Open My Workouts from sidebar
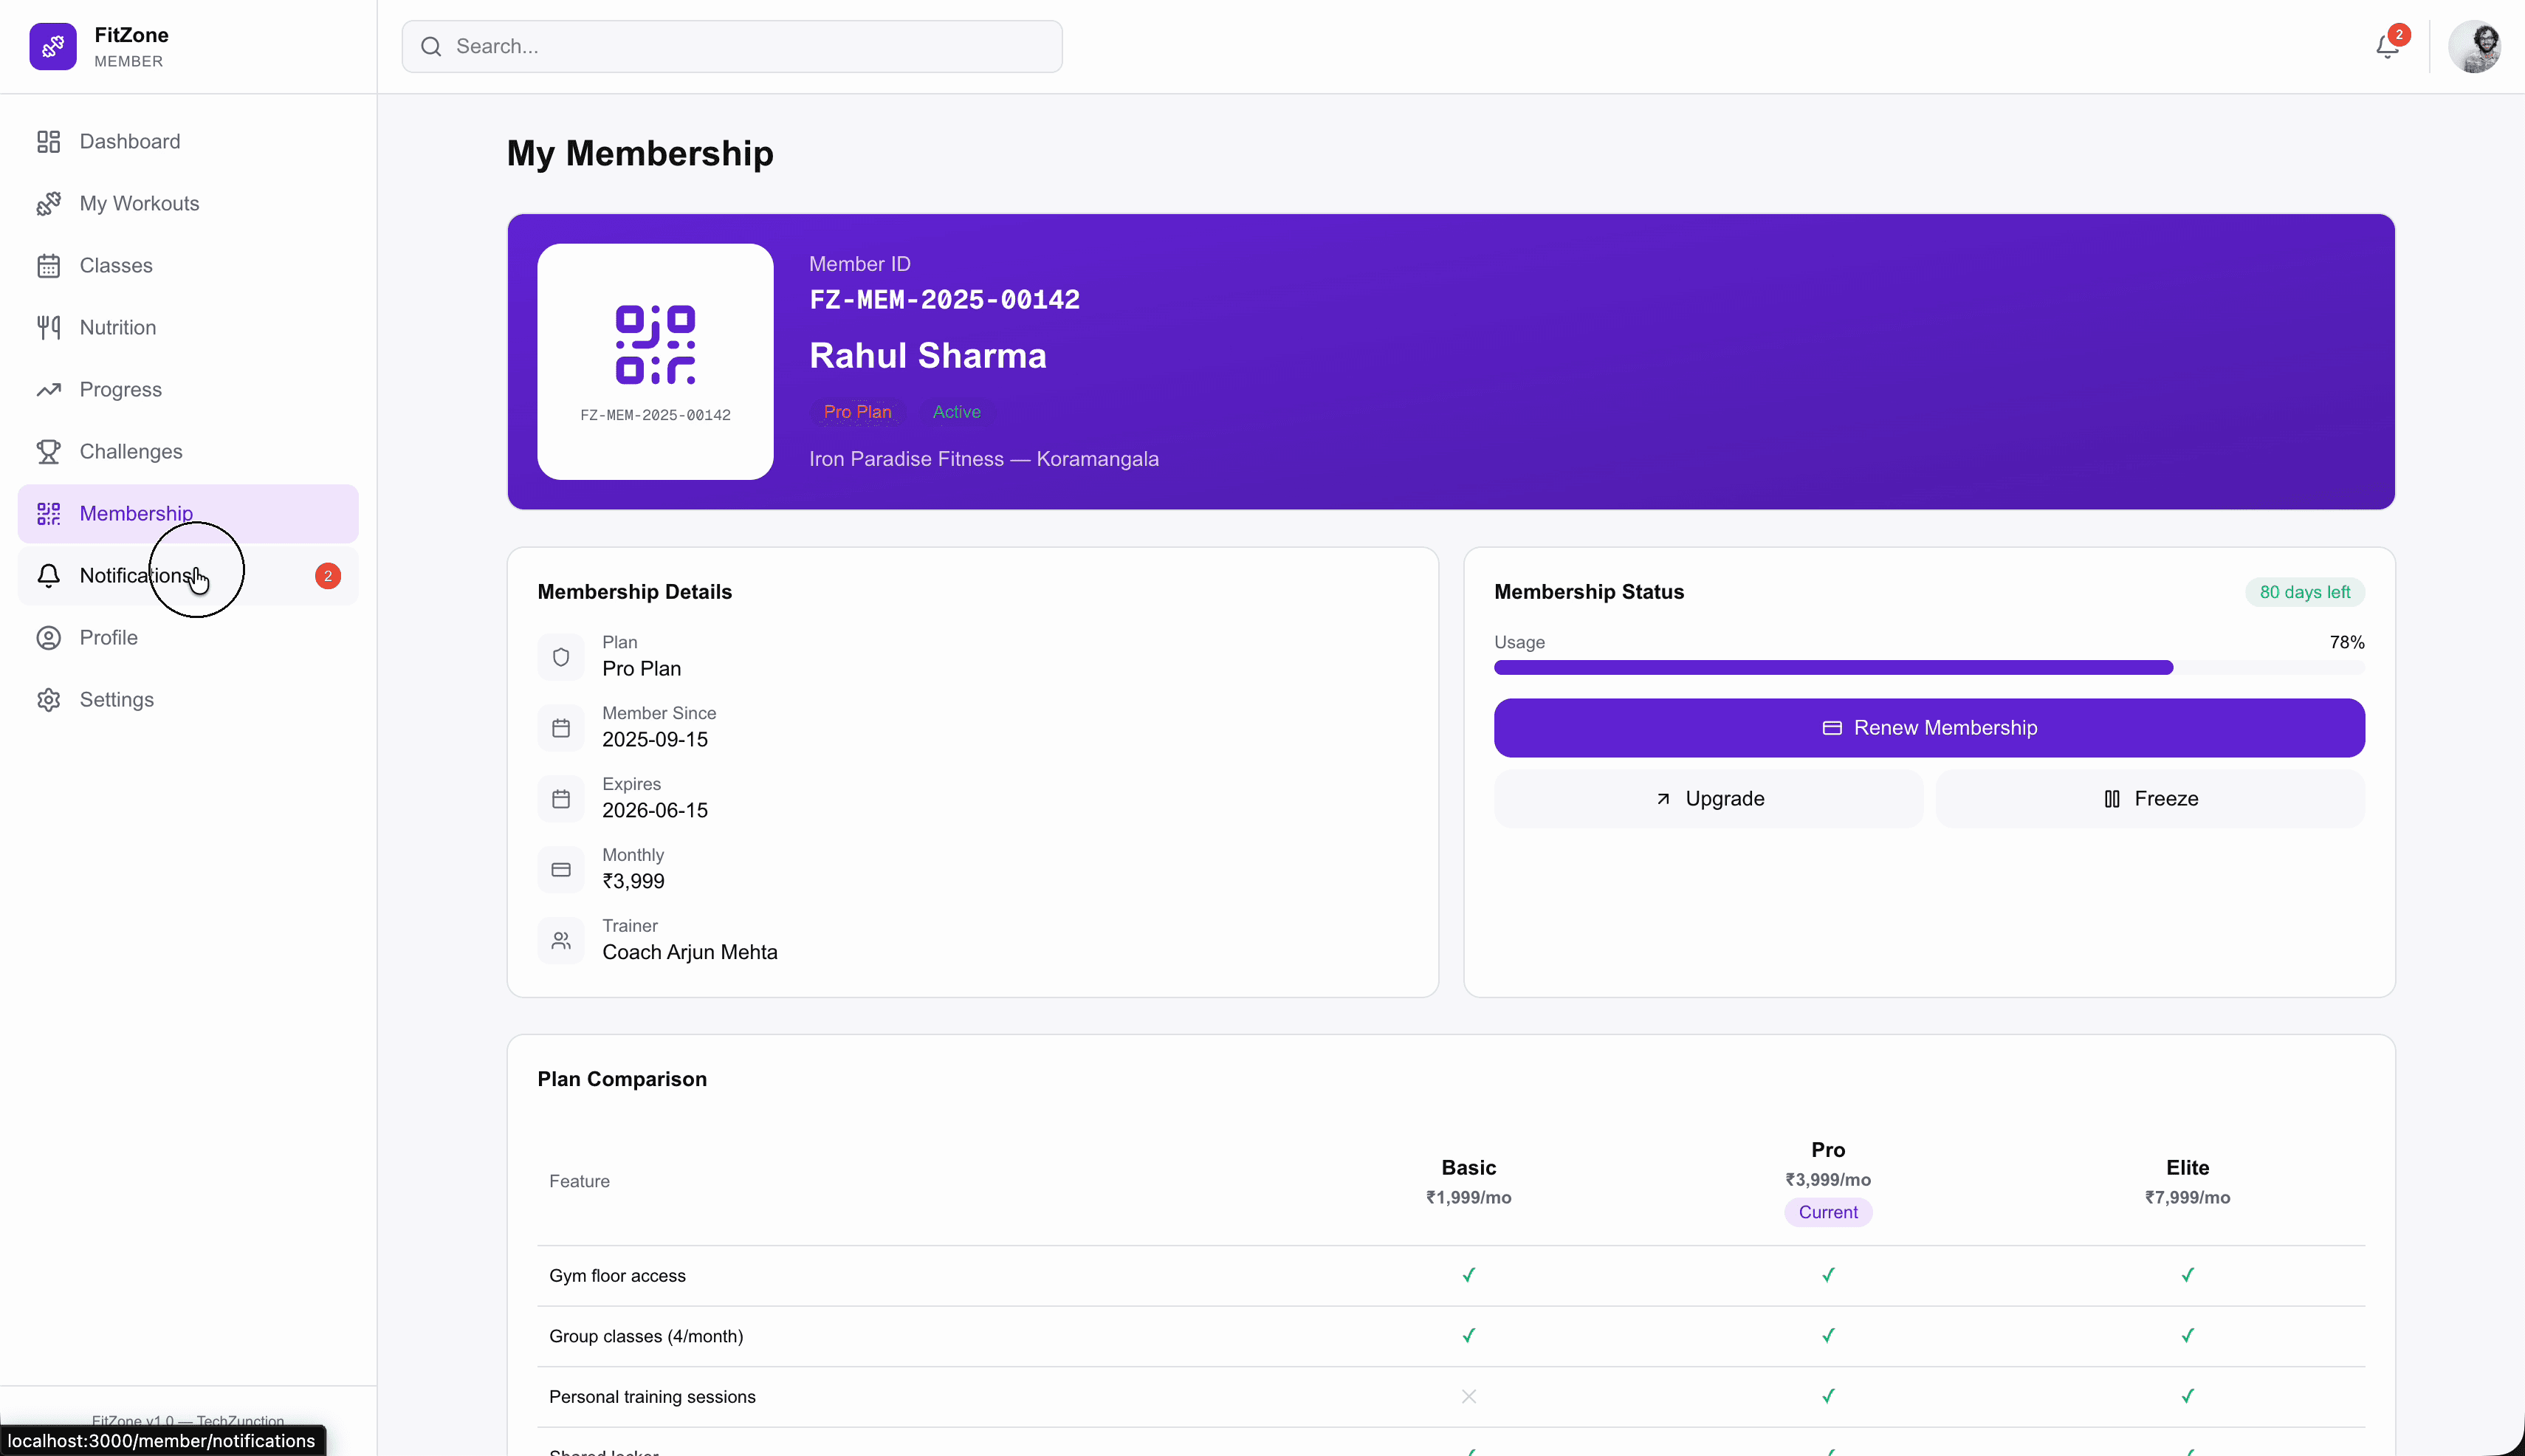 (139, 203)
